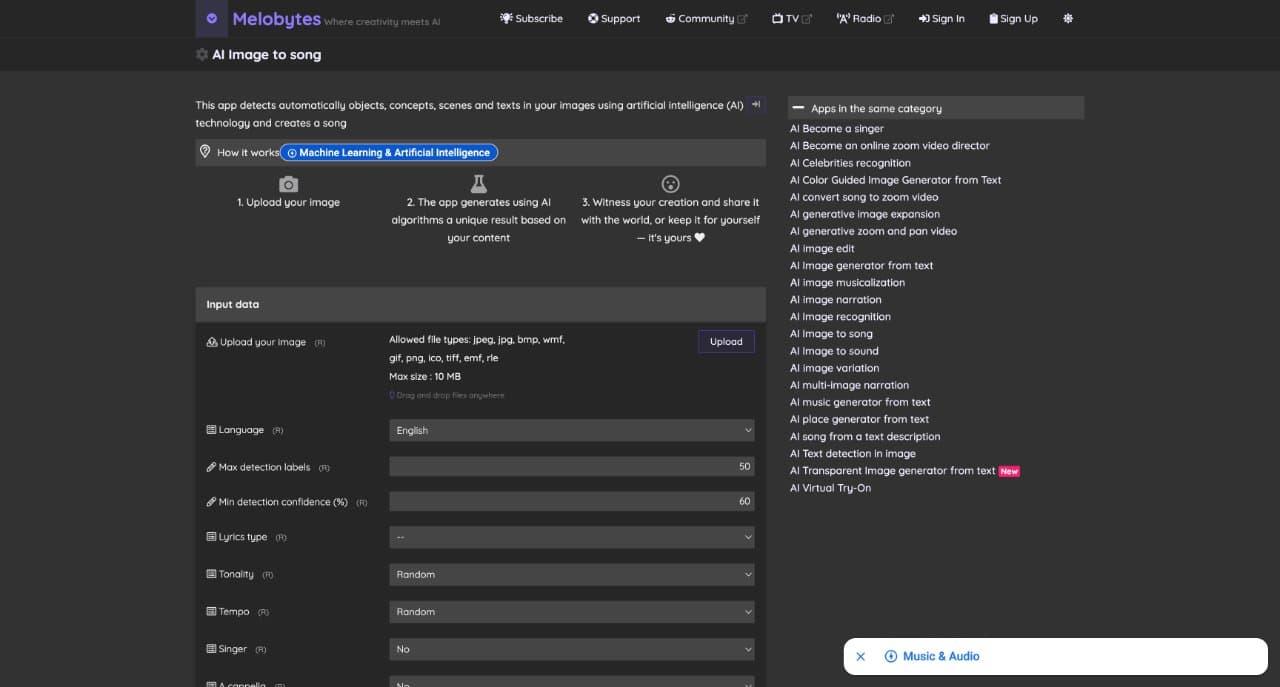Open the A cappella dropdown
The height and width of the screenshot is (687, 1280).
click(572, 682)
